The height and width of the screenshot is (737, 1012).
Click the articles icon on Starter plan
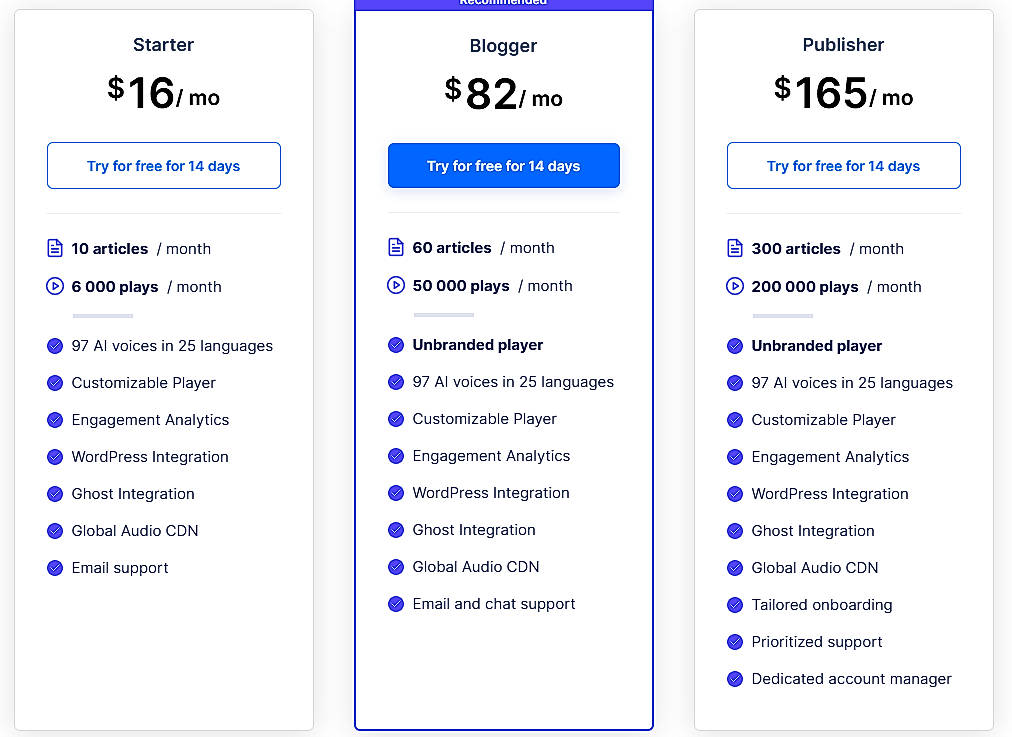pyautogui.click(x=55, y=248)
